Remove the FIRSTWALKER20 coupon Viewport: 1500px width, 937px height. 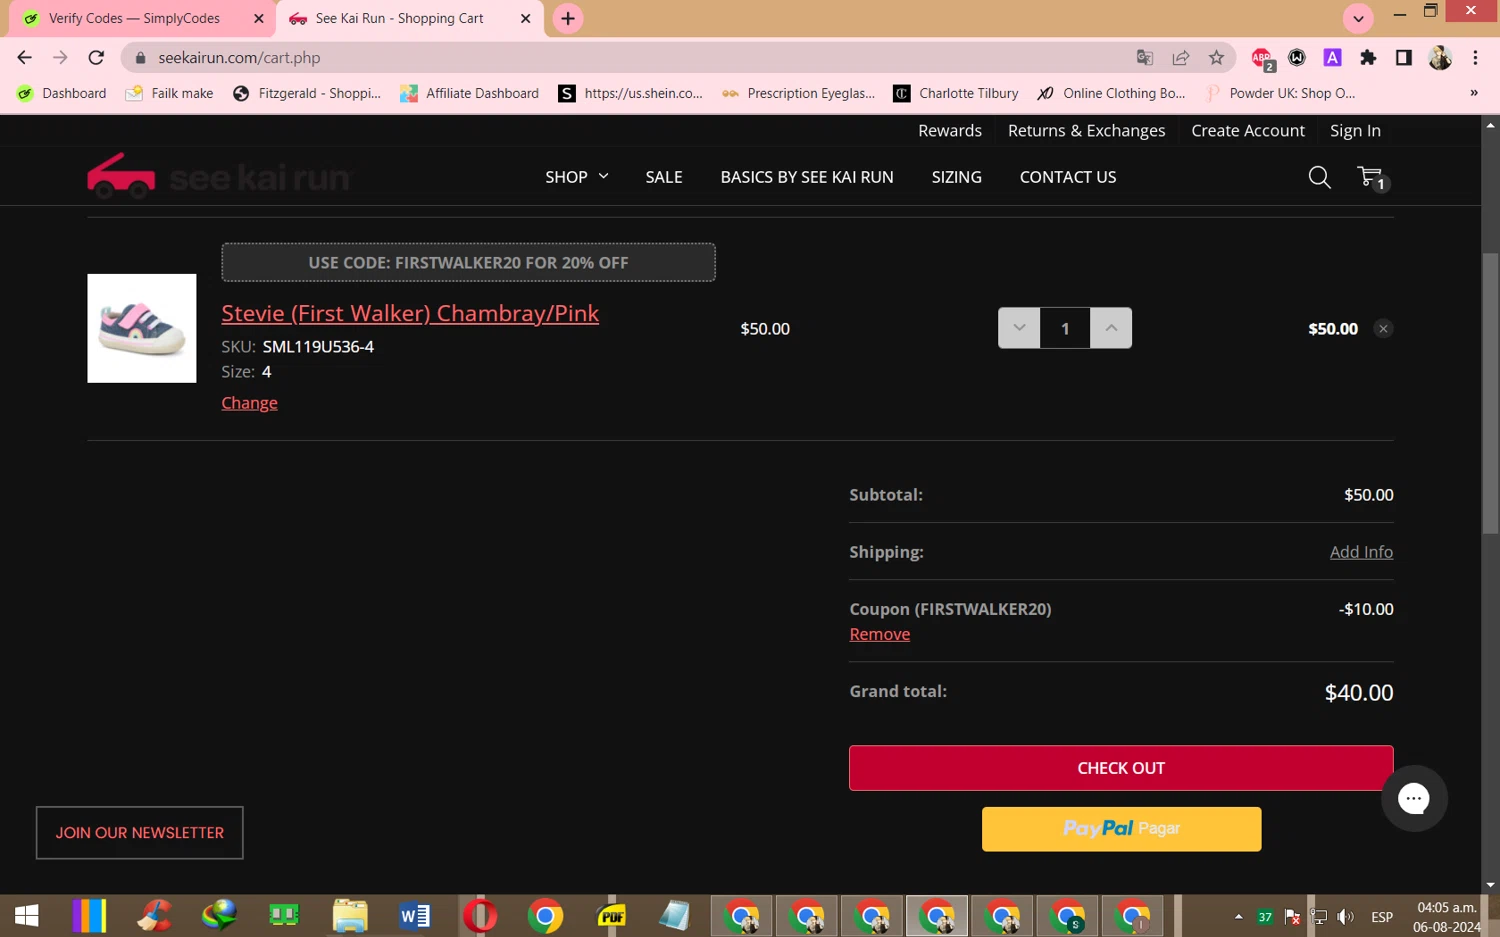click(879, 634)
